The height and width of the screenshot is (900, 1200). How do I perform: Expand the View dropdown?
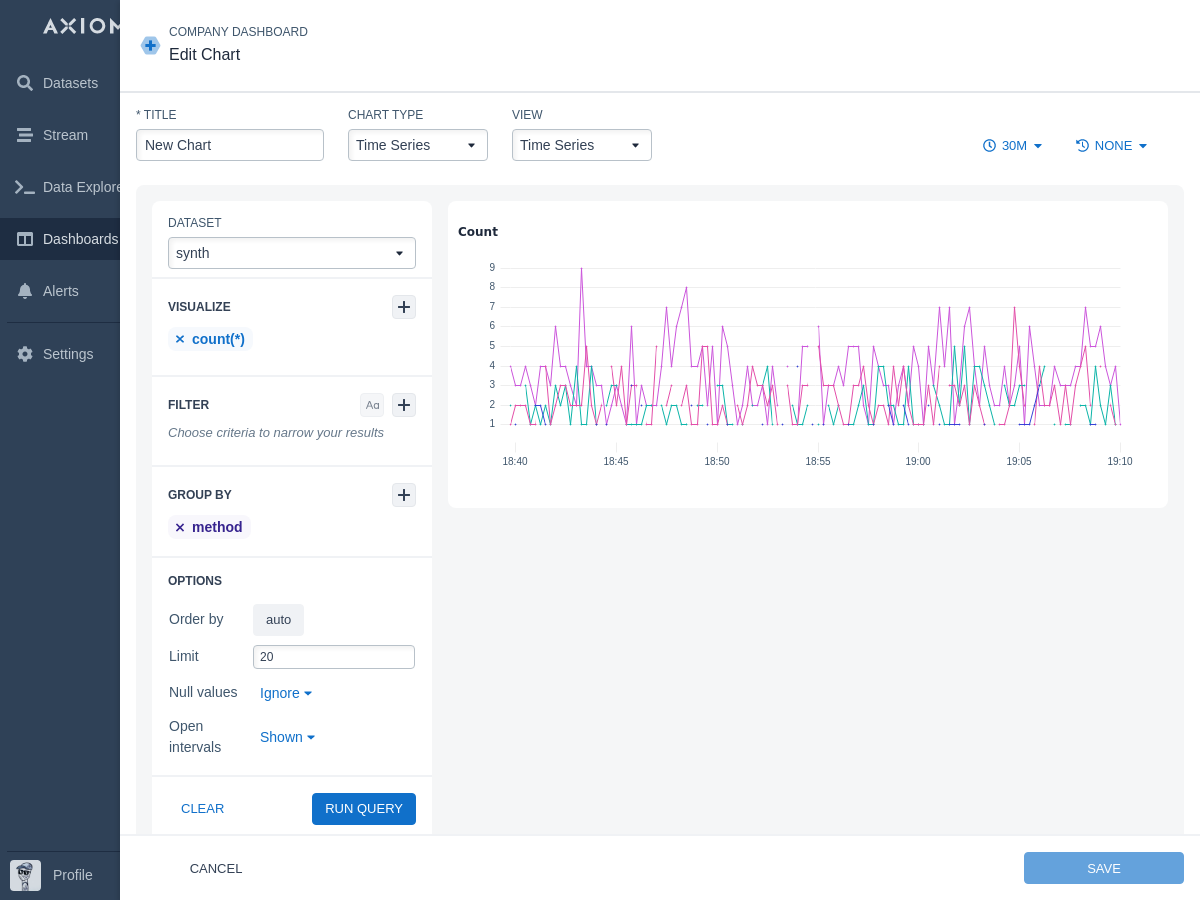pyautogui.click(x=581, y=145)
